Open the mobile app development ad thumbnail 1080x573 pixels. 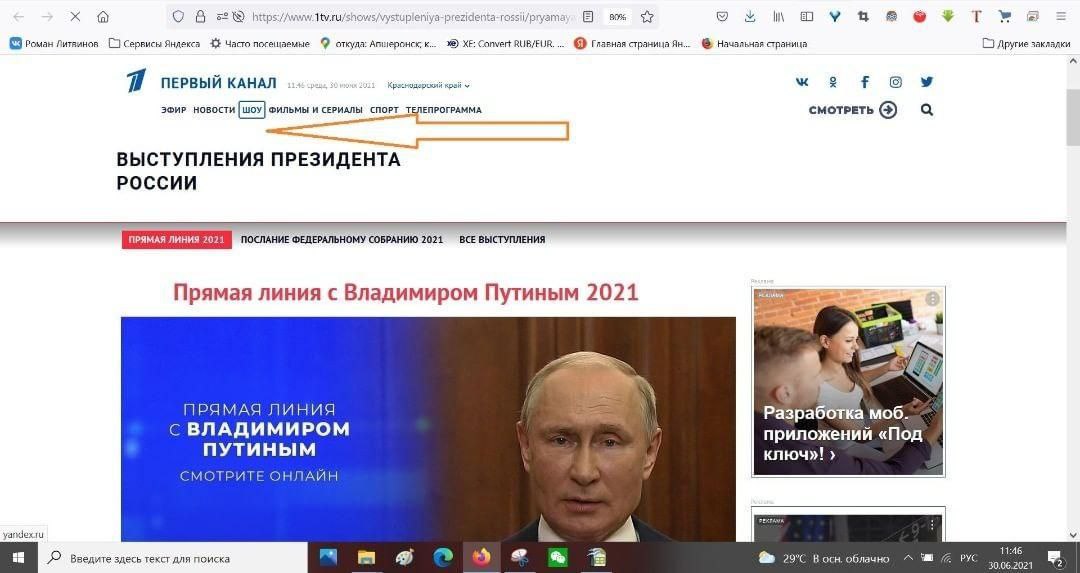pos(848,382)
